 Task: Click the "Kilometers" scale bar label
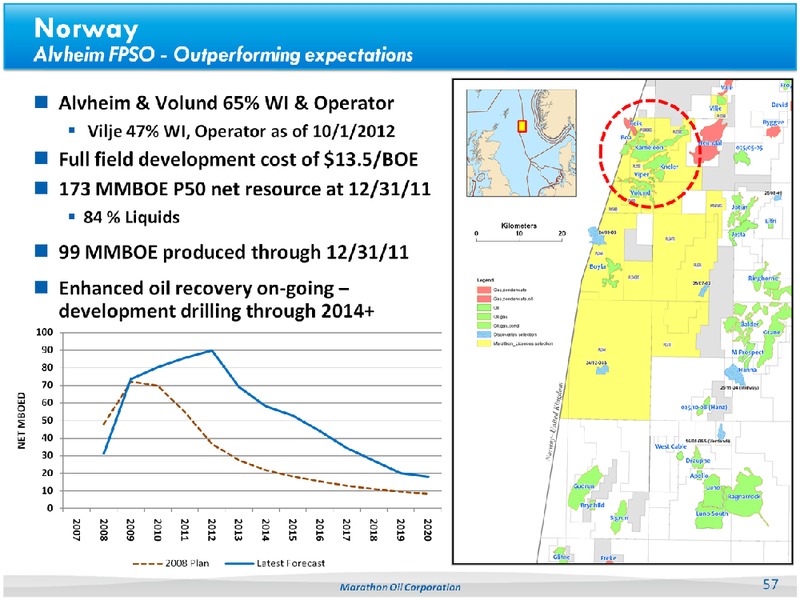[519, 226]
